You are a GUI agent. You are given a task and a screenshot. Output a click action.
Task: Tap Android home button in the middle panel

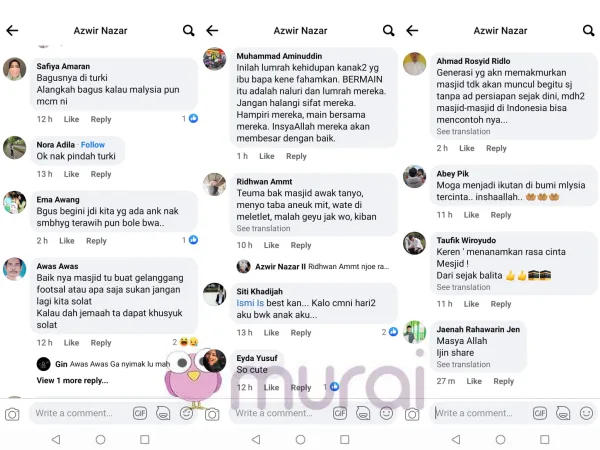[300, 440]
